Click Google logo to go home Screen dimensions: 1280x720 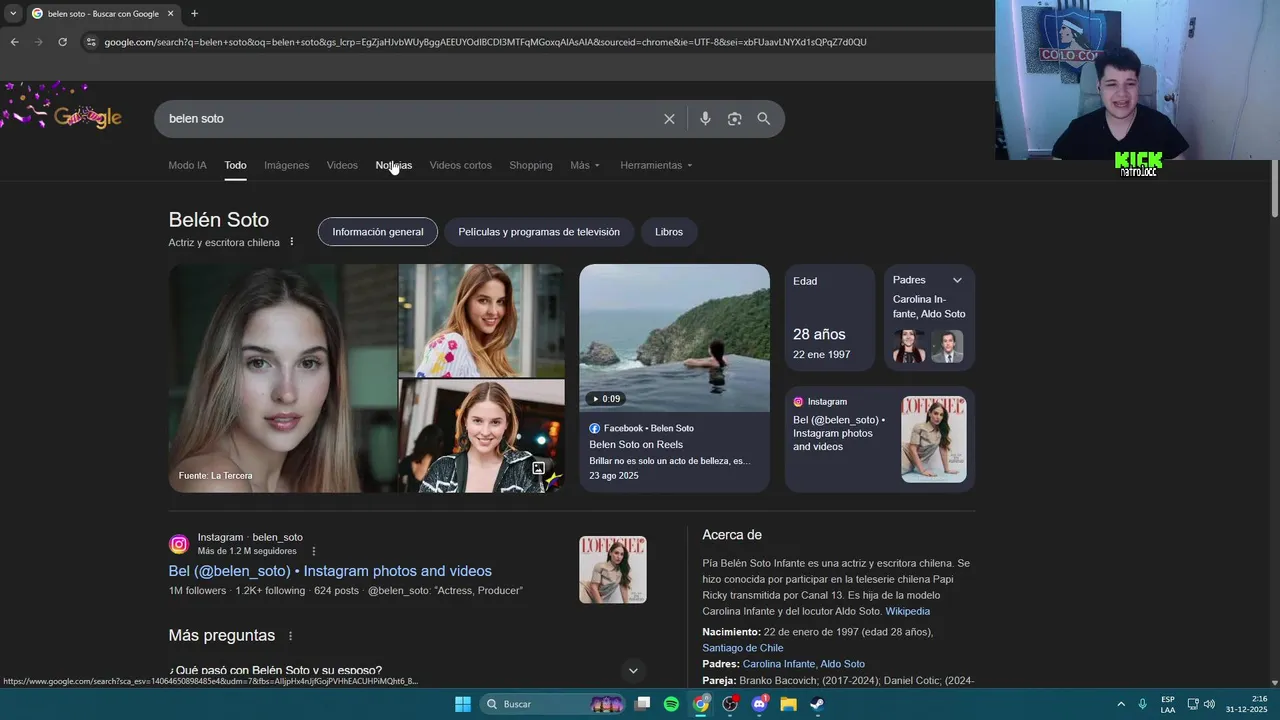pyautogui.click(x=88, y=117)
